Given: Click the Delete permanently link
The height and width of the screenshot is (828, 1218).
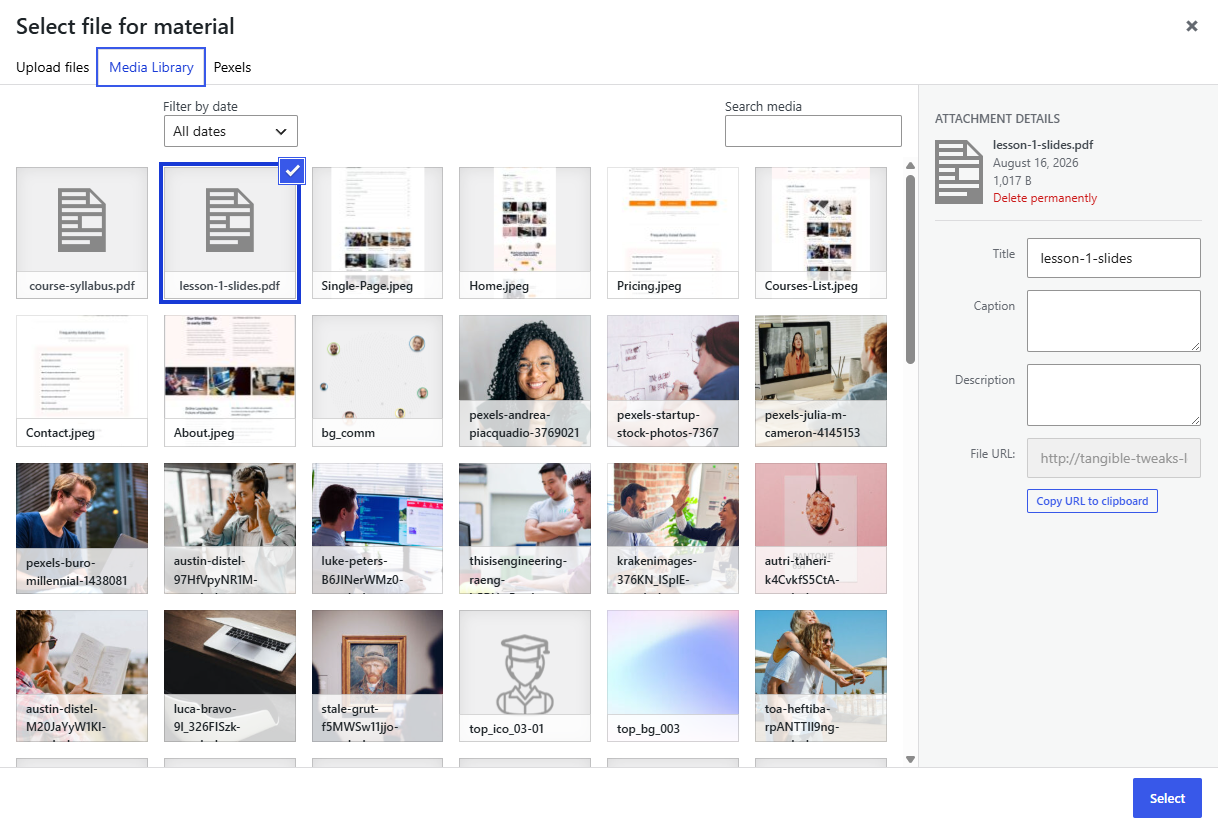Looking at the screenshot, I should (1045, 198).
